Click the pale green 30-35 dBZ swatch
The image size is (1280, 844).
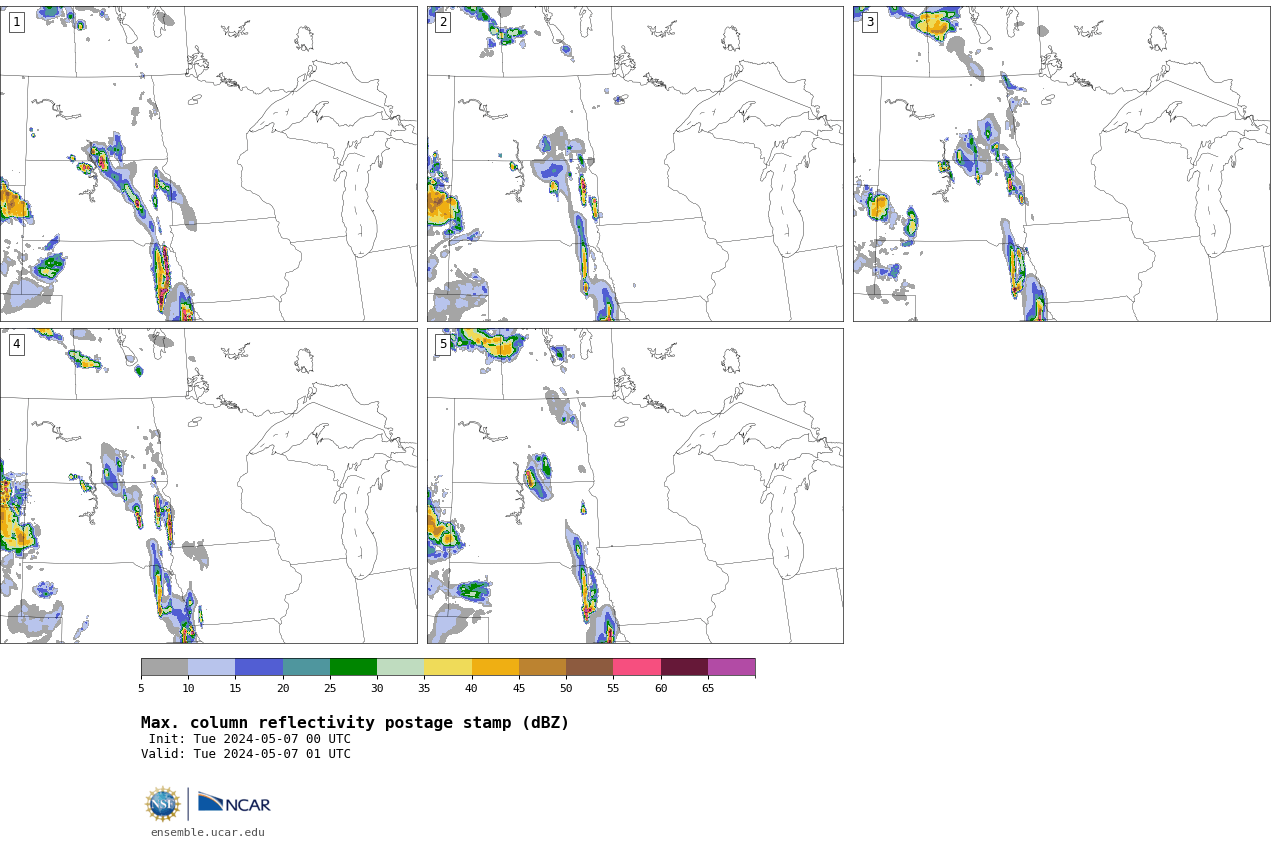pos(400,667)
